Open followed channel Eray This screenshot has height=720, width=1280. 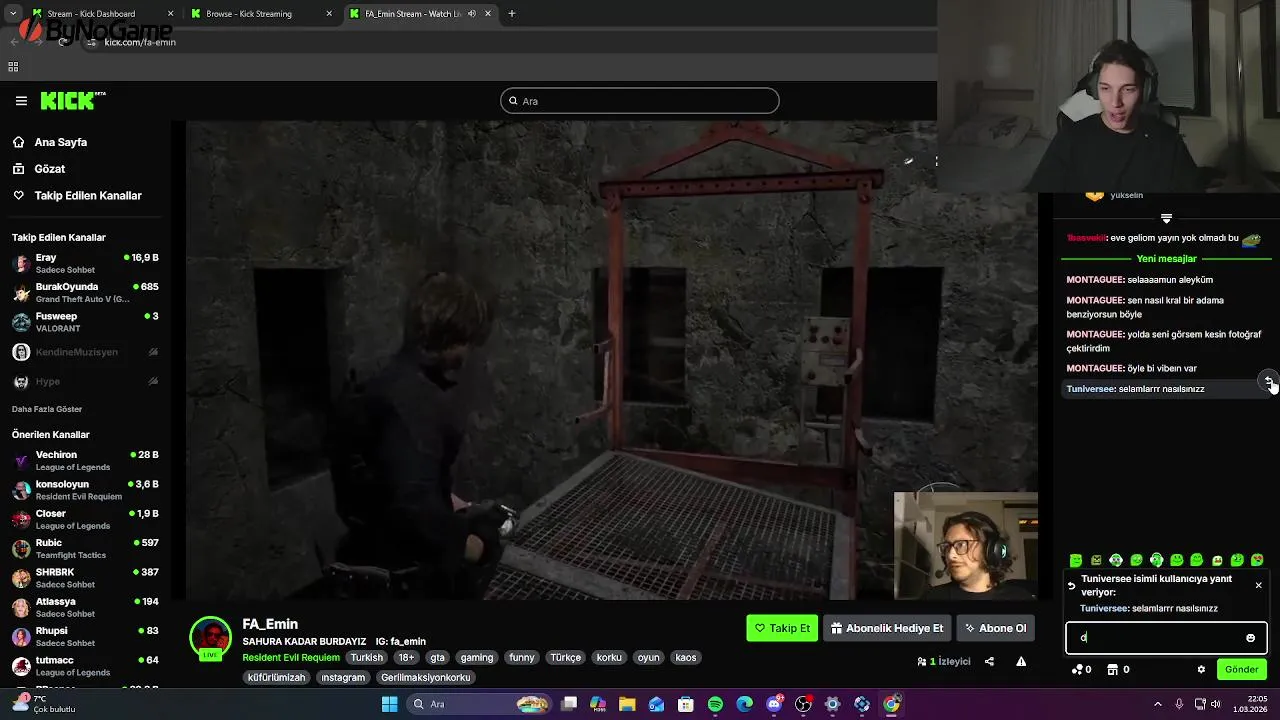pyautogui.click(x=85, y=263)
